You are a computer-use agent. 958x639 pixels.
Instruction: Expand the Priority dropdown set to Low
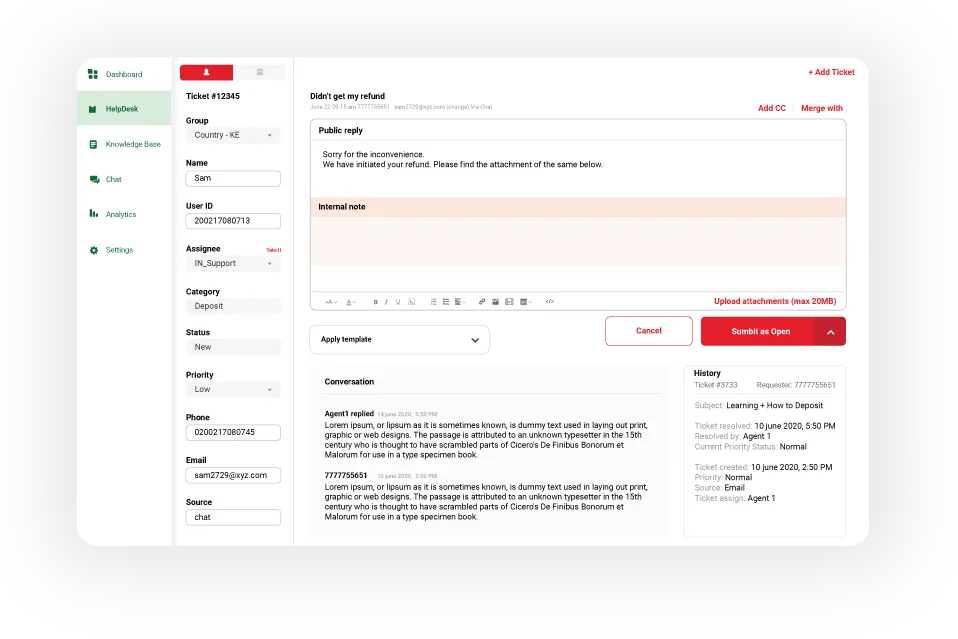tap(233, 389)
